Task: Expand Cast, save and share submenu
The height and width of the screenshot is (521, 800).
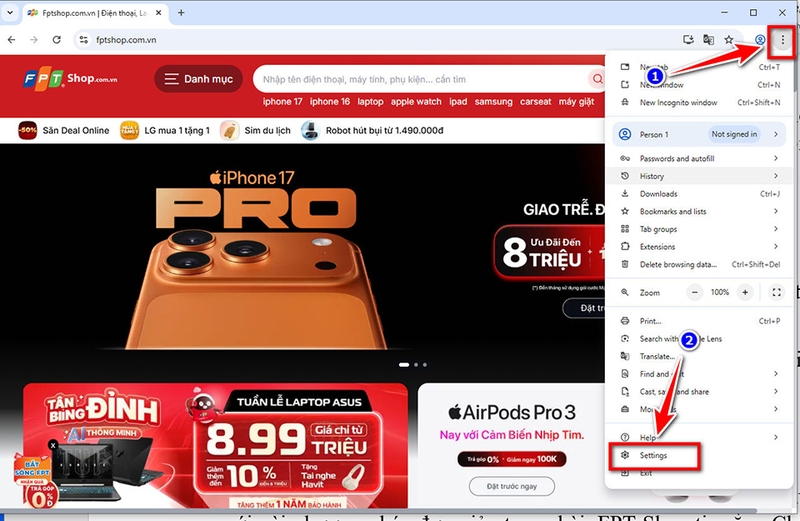Action: (x=700, y=391)
